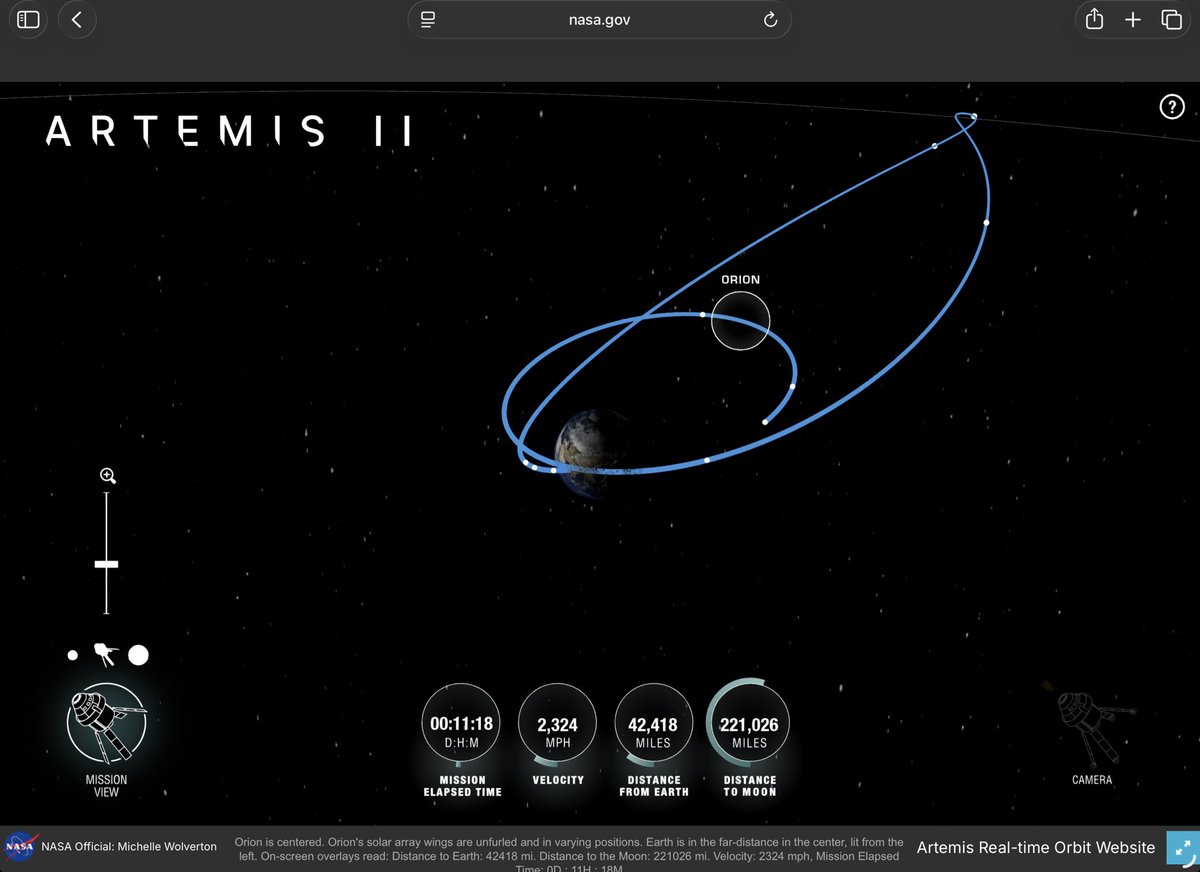Click the Earth globe
This screenshot has height=872, width=1200.
(x=594, y=455)
